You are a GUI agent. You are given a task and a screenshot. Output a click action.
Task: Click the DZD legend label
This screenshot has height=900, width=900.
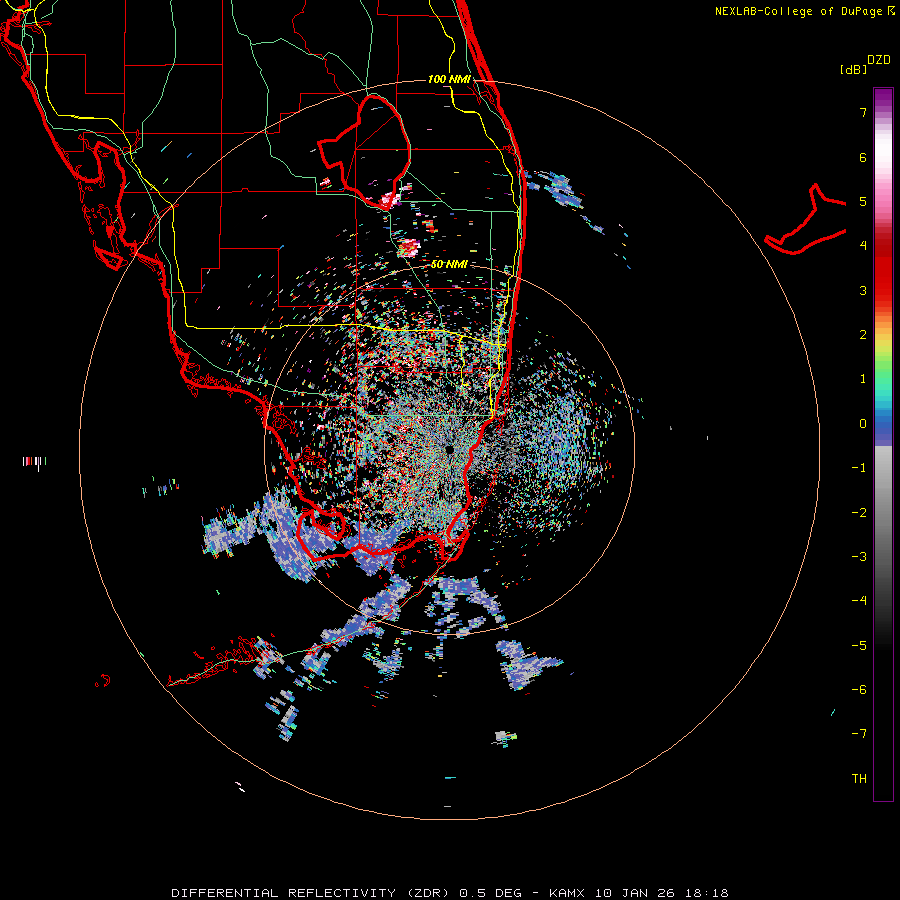(879, 60)
